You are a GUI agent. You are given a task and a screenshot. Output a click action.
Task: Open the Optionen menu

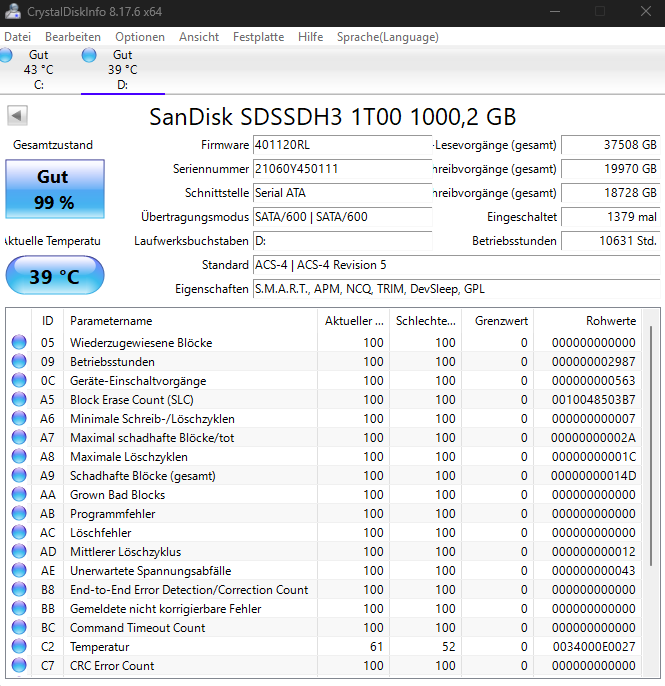[x=140, y=37]
